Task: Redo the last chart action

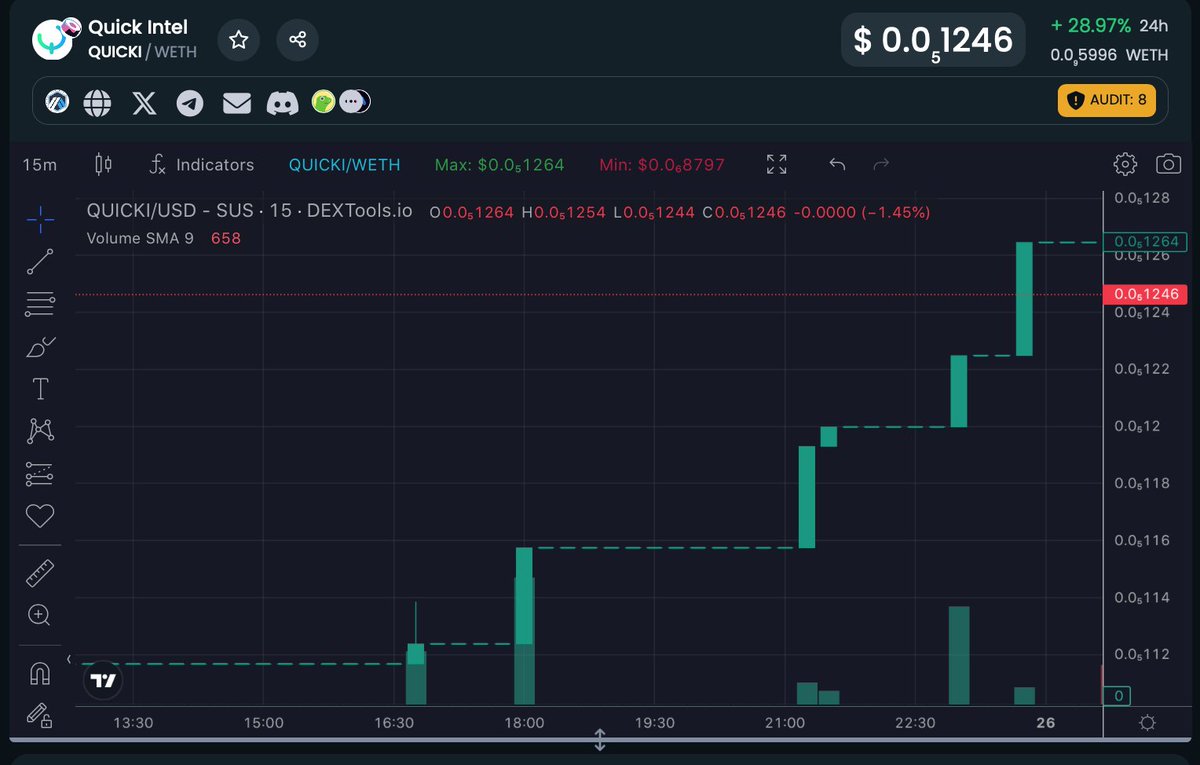Action: pyautogui.click(x=881, y=165)
